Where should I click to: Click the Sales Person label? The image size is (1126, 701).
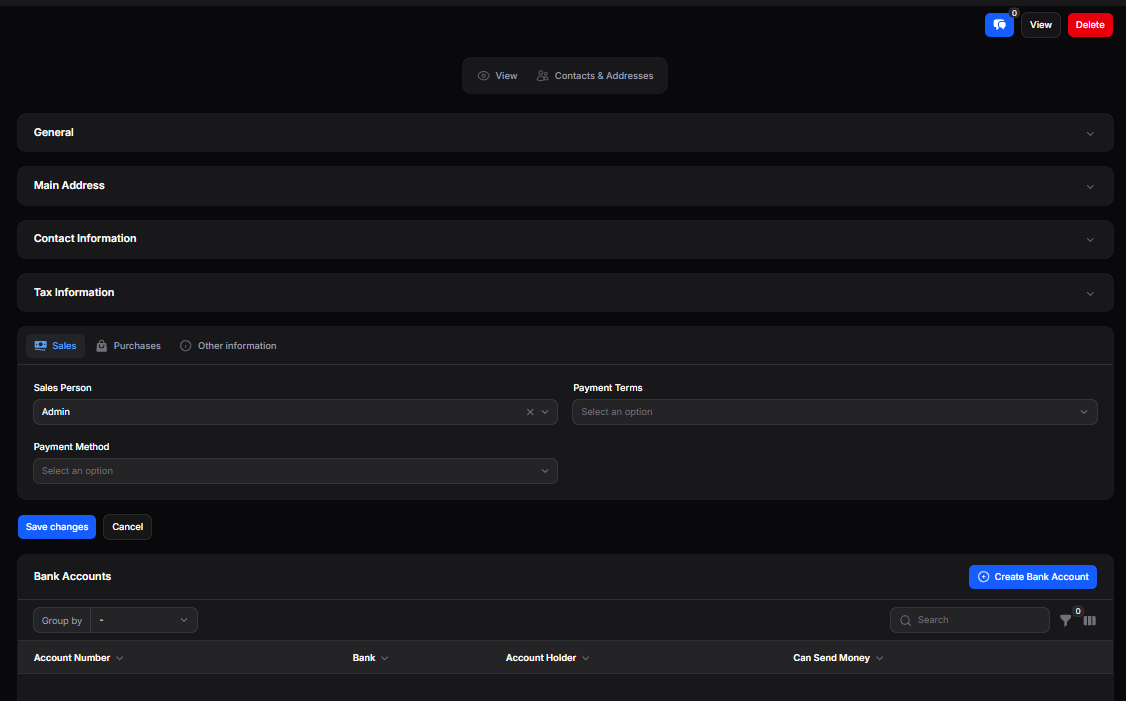(62, 388)
